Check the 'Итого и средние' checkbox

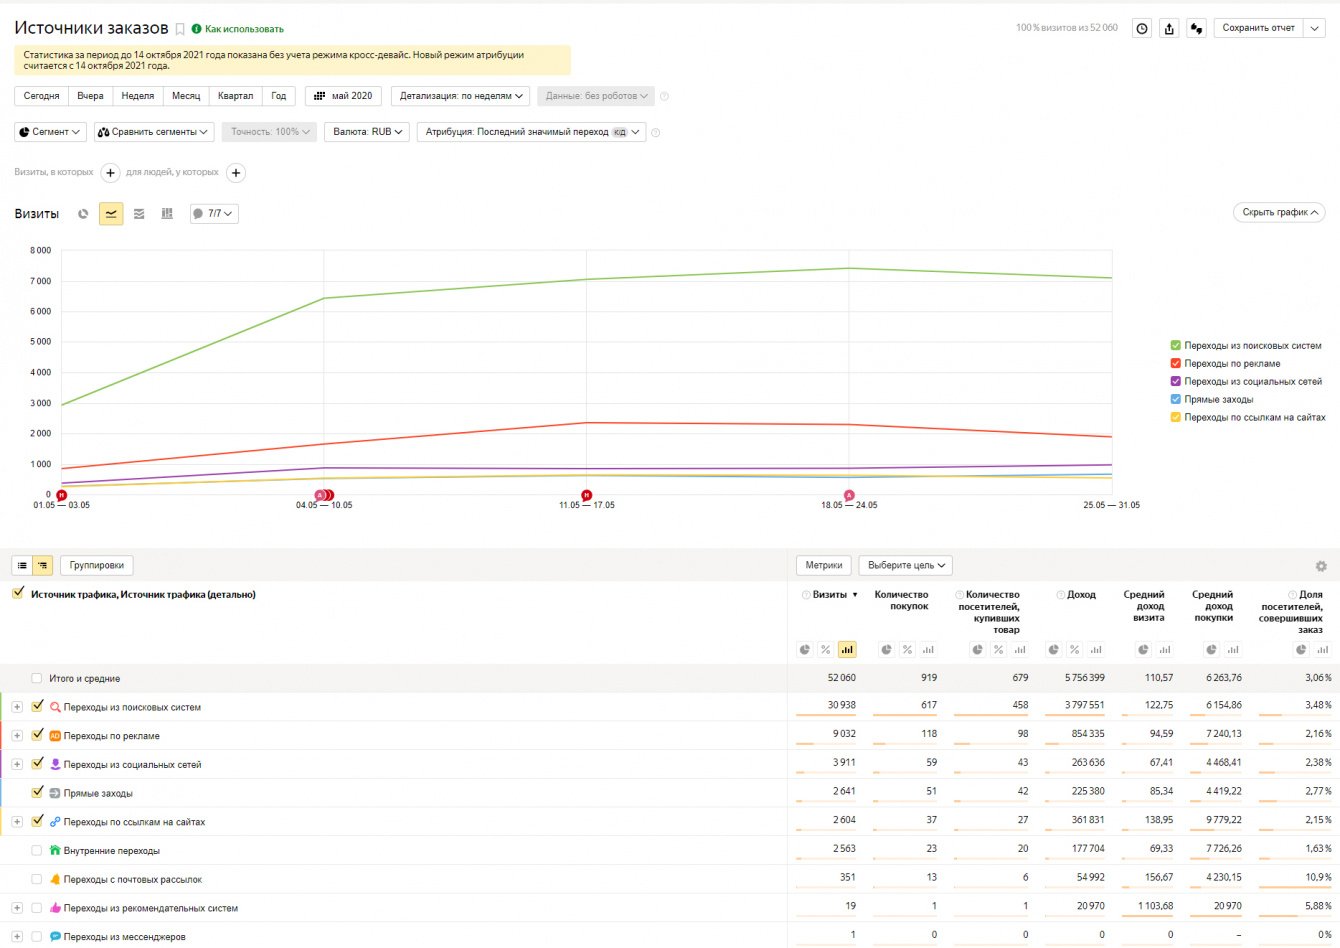point(37,678)
